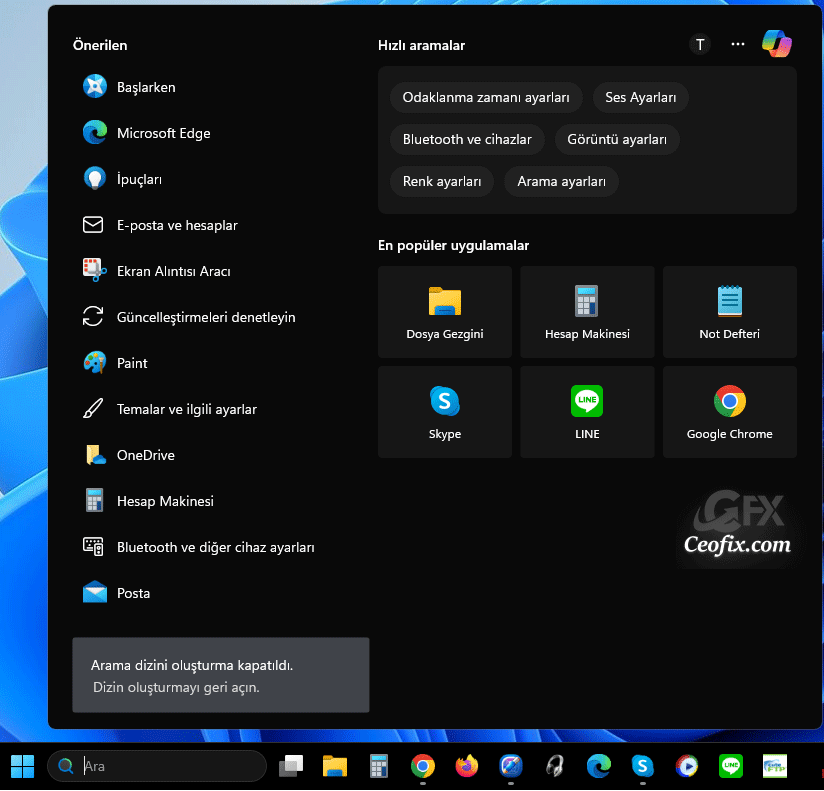Select Renk ayarları quick search chip

[x=441, y=181]
